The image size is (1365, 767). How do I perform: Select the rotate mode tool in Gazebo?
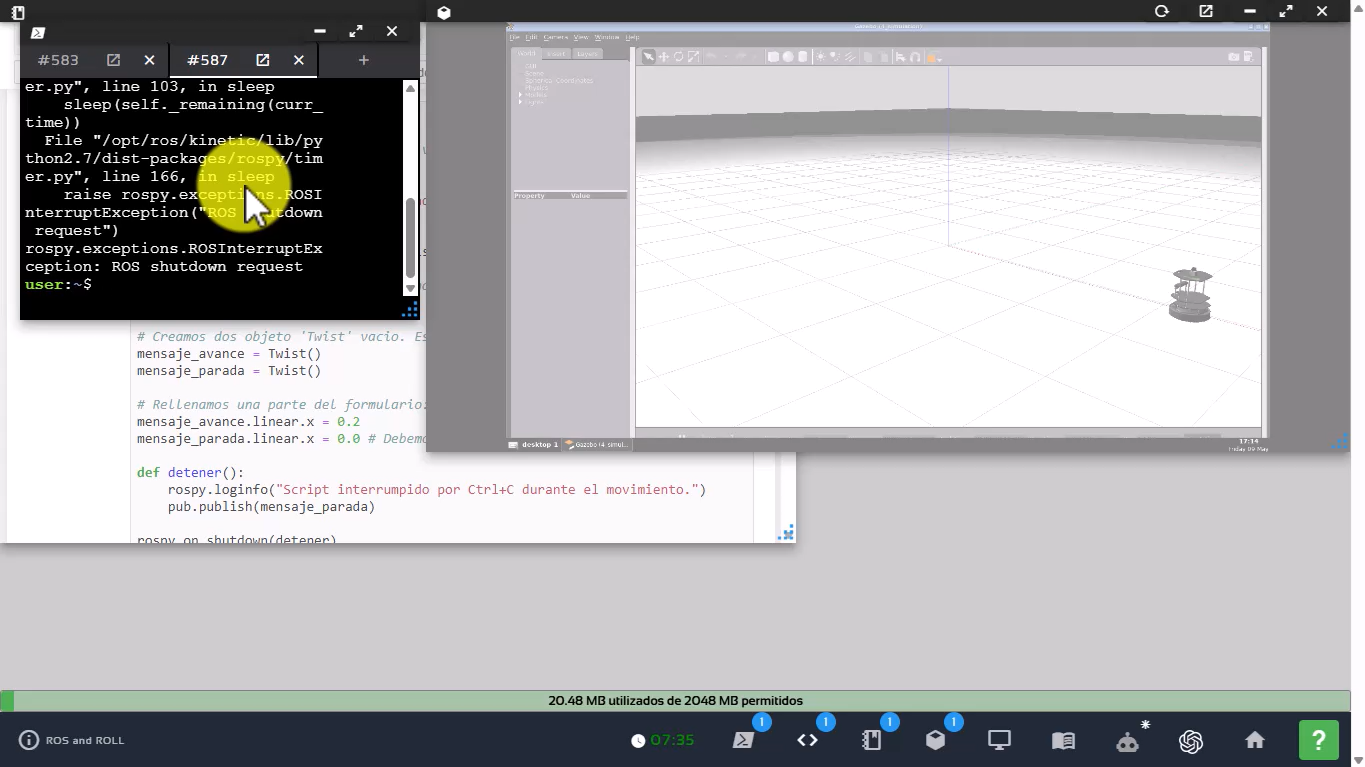coord(678,57)
